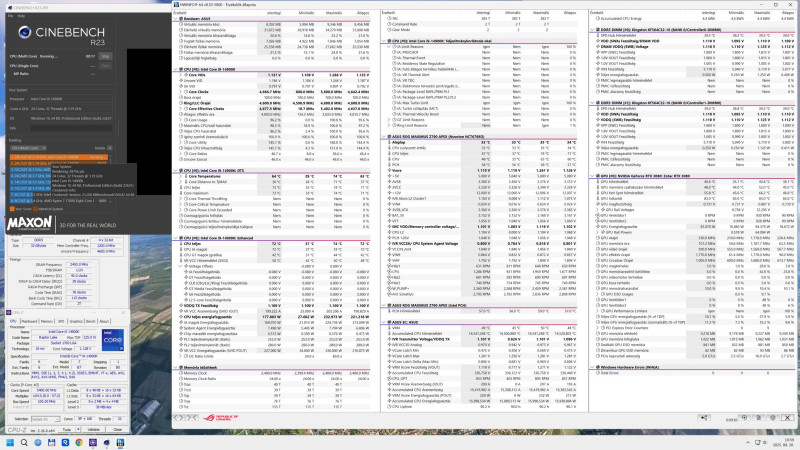Open the Help menu in Cinebench
This screenshot has height=450, width=800.
tap(21, 16)
